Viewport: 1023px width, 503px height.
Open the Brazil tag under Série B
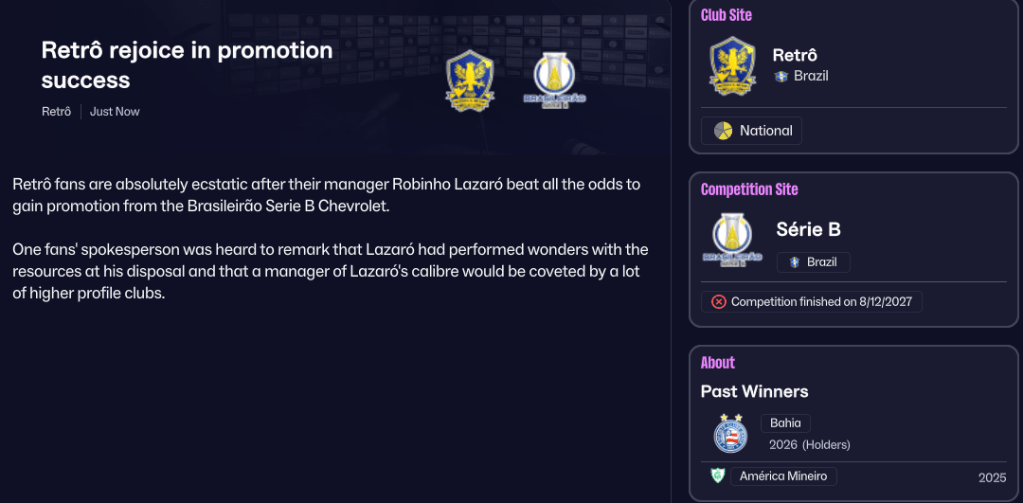click(814, 262)
